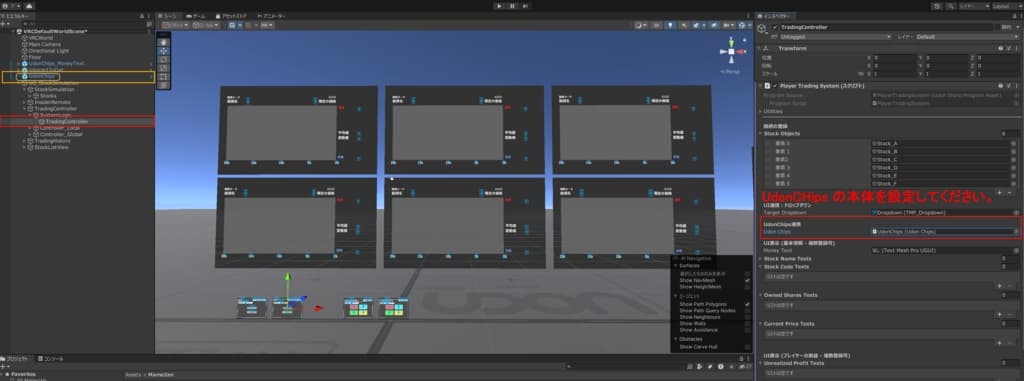Screen dimensions: 1024x381
Task: Toggle Show Path Polygons checkbox
Action: 747,305
